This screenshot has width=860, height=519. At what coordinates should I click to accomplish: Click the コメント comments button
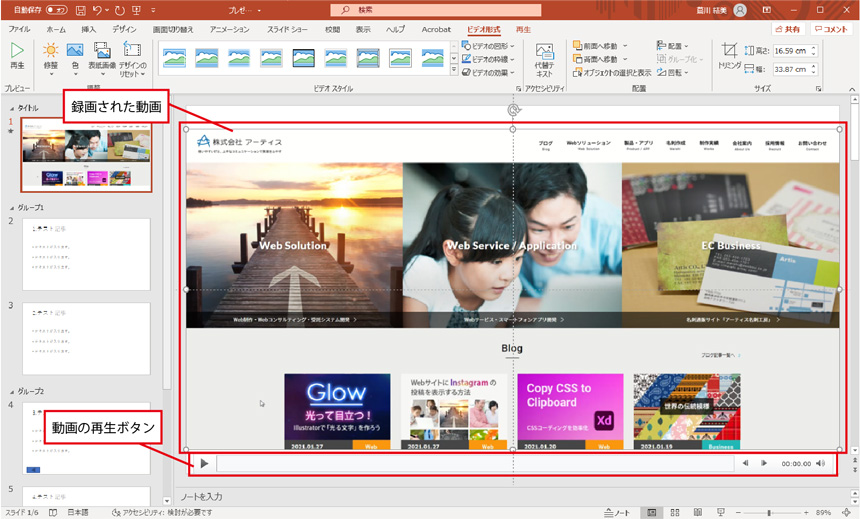pos(830,29)
